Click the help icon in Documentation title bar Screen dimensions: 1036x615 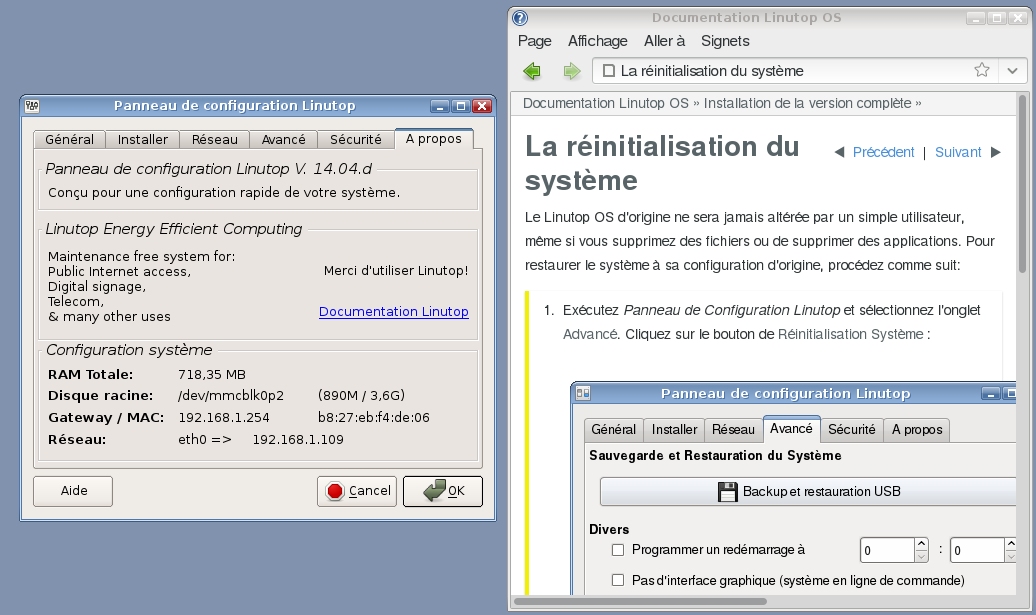(x=520, y=18)
